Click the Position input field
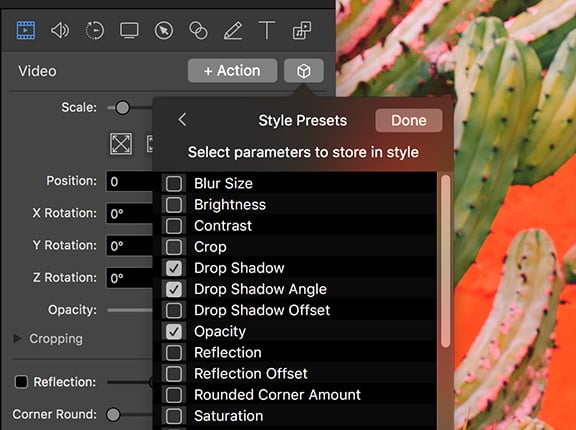Screen dimensions: 576x430 (x=129, y=181)
